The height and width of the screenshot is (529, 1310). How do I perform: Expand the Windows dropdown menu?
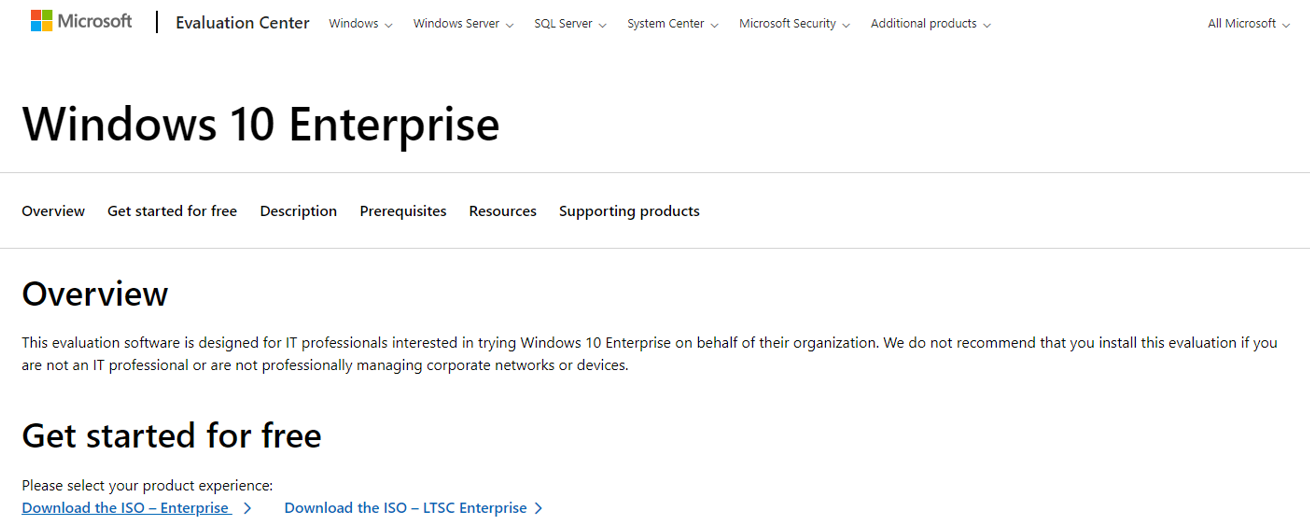pyautogui.click(x=360, y=24)
